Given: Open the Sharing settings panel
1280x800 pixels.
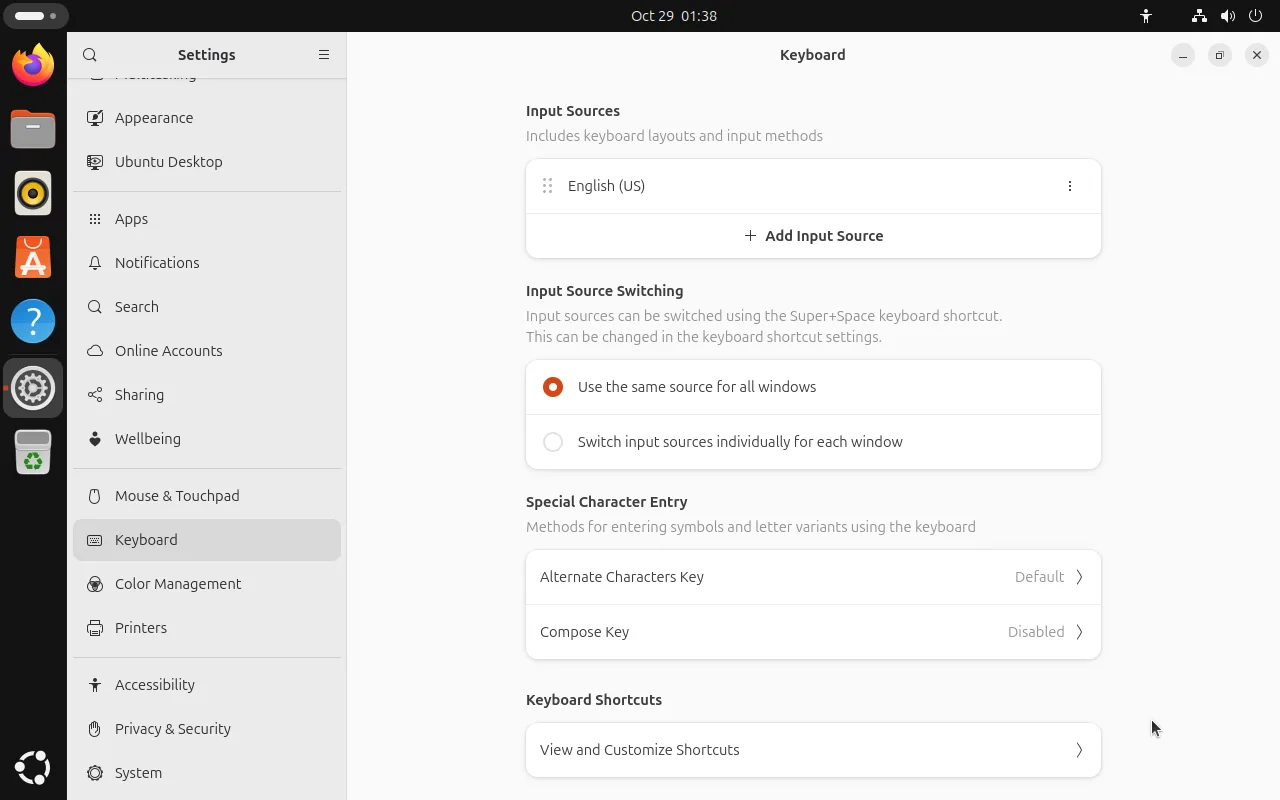Looking at the screenshot, I should click(207, 395).
